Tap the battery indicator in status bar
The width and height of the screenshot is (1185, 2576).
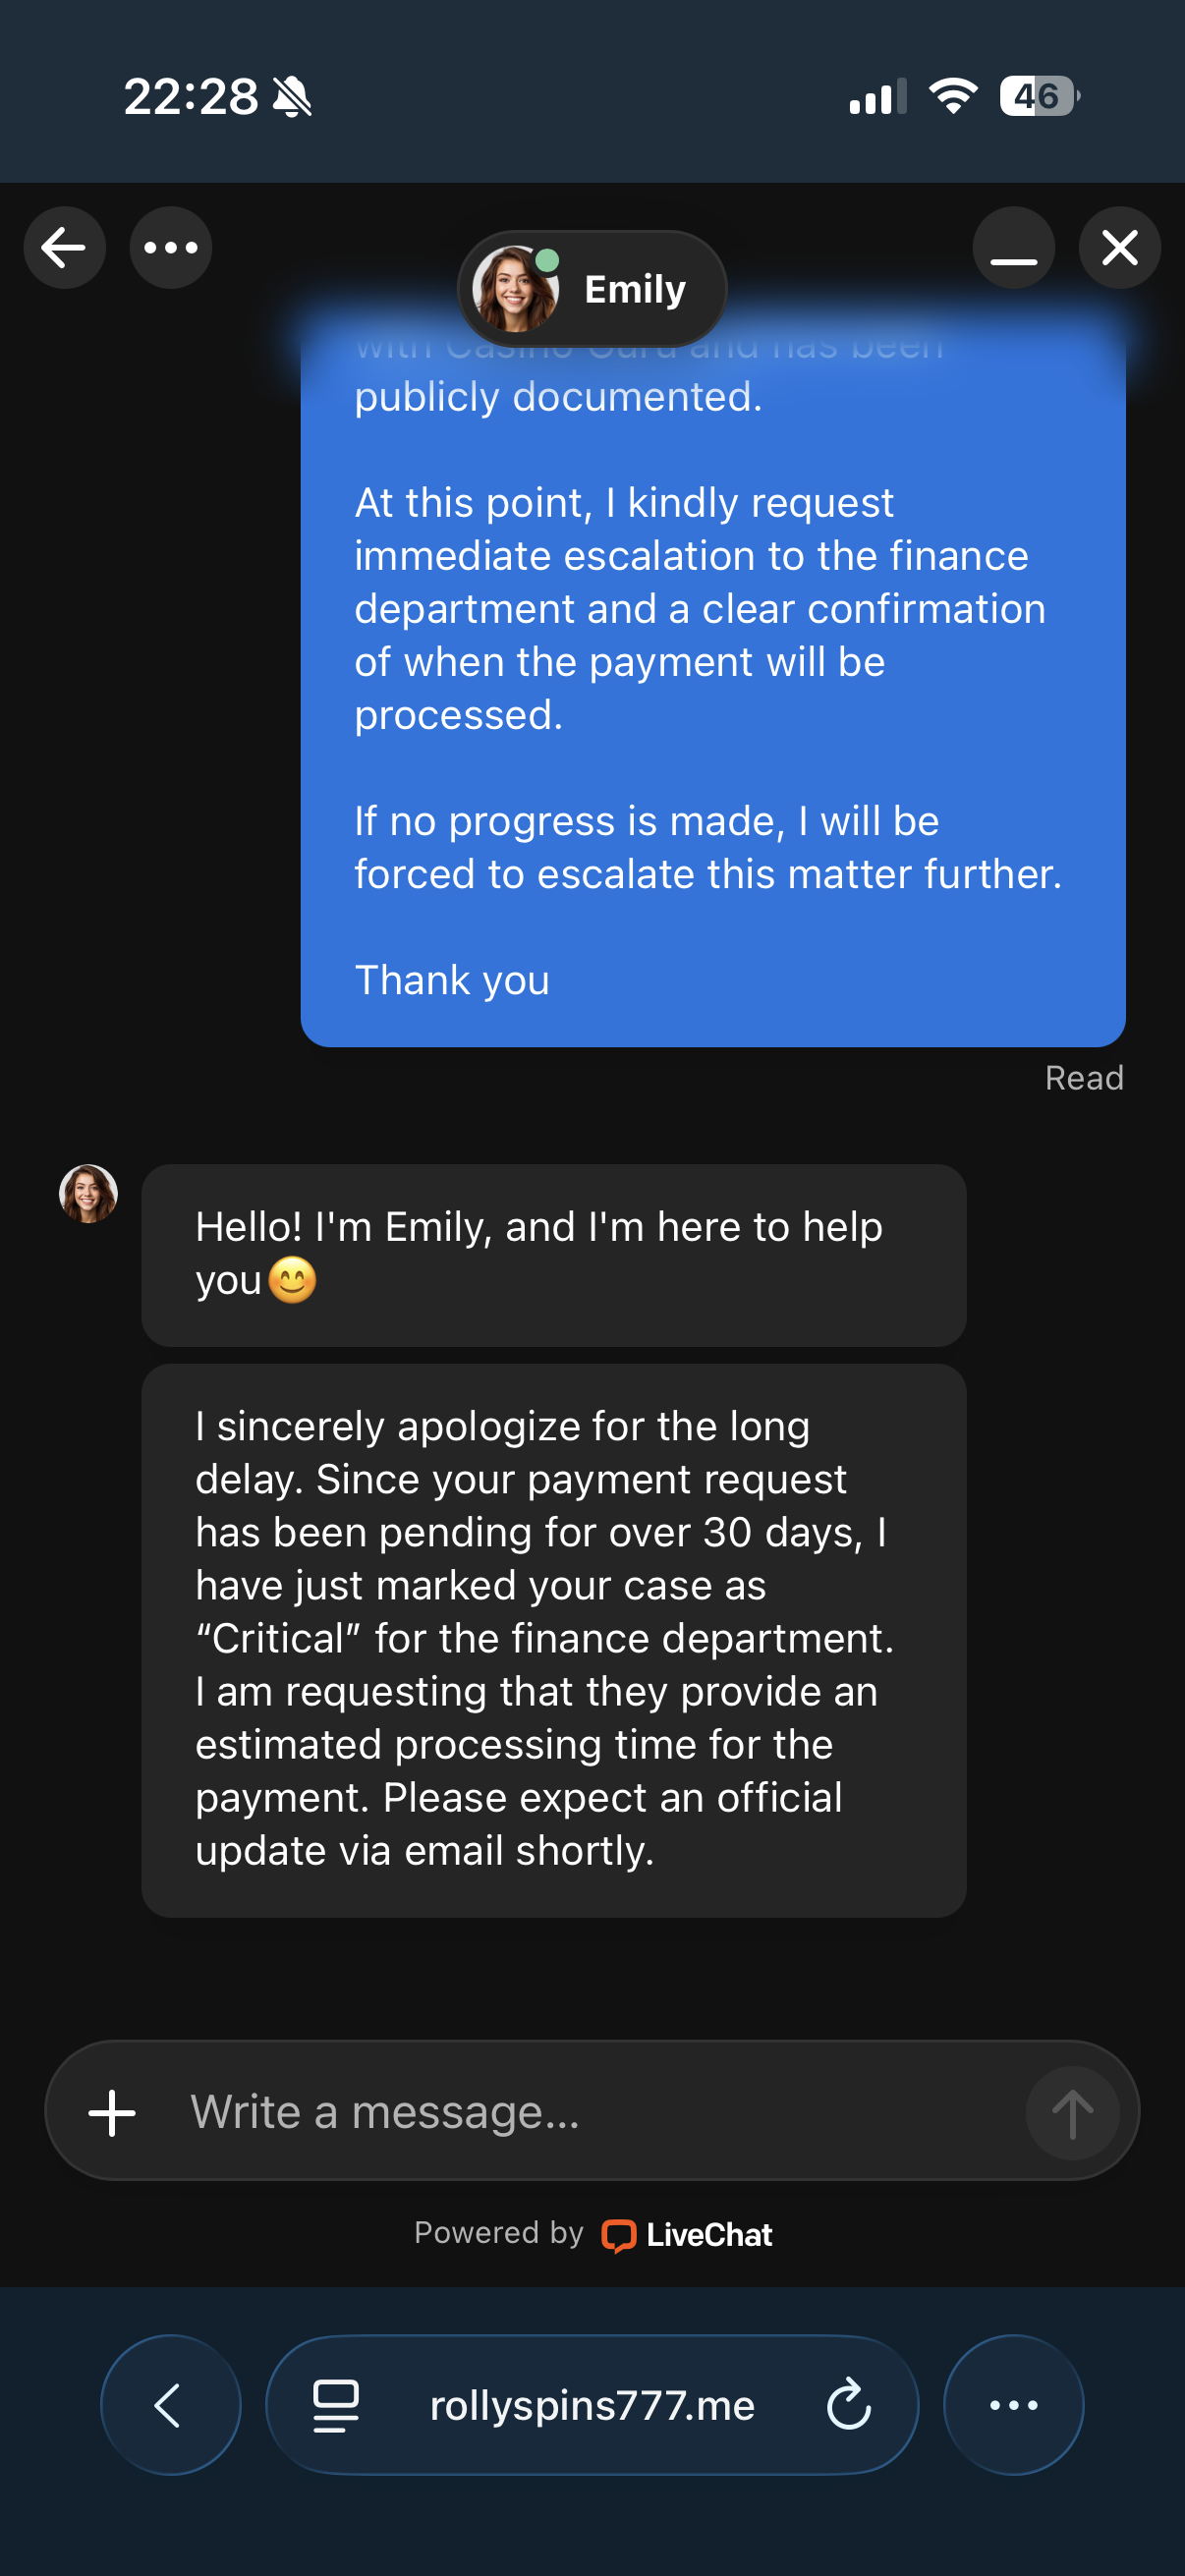(x=1039, y=96)
